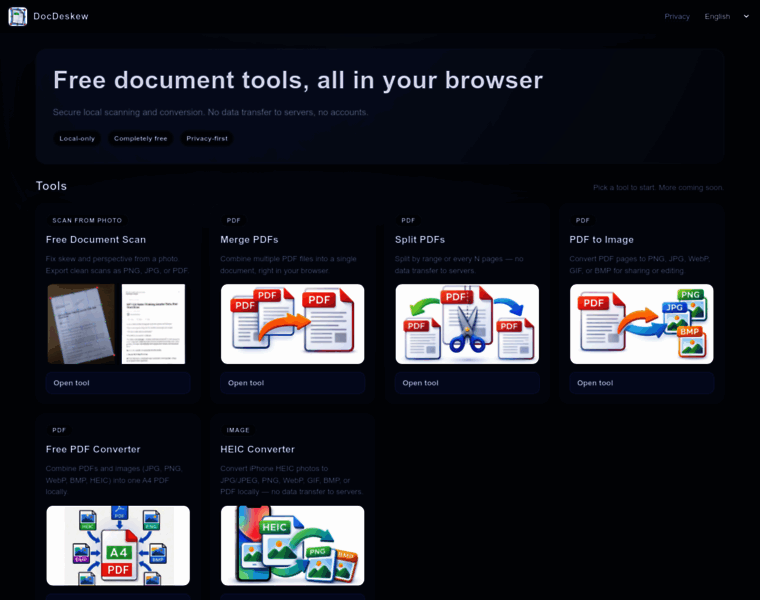Open the Privacy link in header
Screen dimensions: 760x600
(x=677, y=16)
